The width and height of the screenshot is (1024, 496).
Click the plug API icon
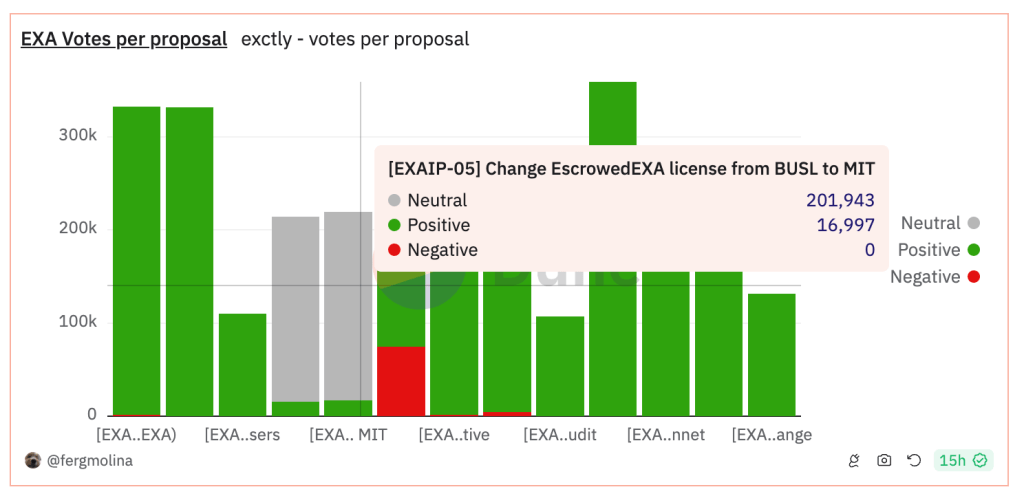point(853,461)
